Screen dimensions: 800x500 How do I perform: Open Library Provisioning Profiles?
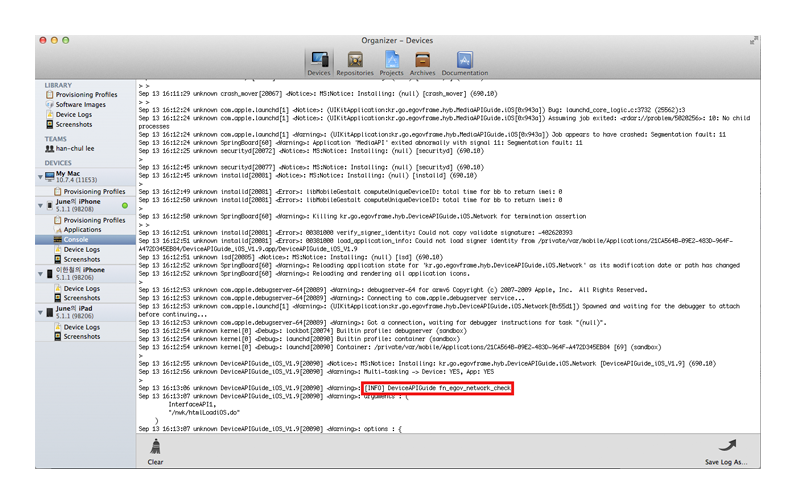[x=88, y=94]
